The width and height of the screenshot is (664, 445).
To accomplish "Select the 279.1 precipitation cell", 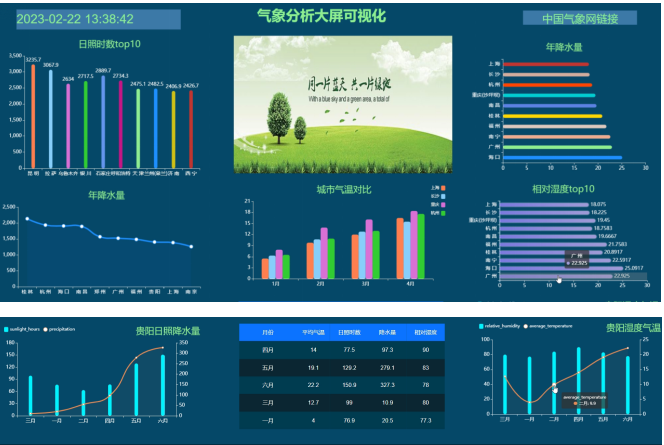I will (387, 368).
